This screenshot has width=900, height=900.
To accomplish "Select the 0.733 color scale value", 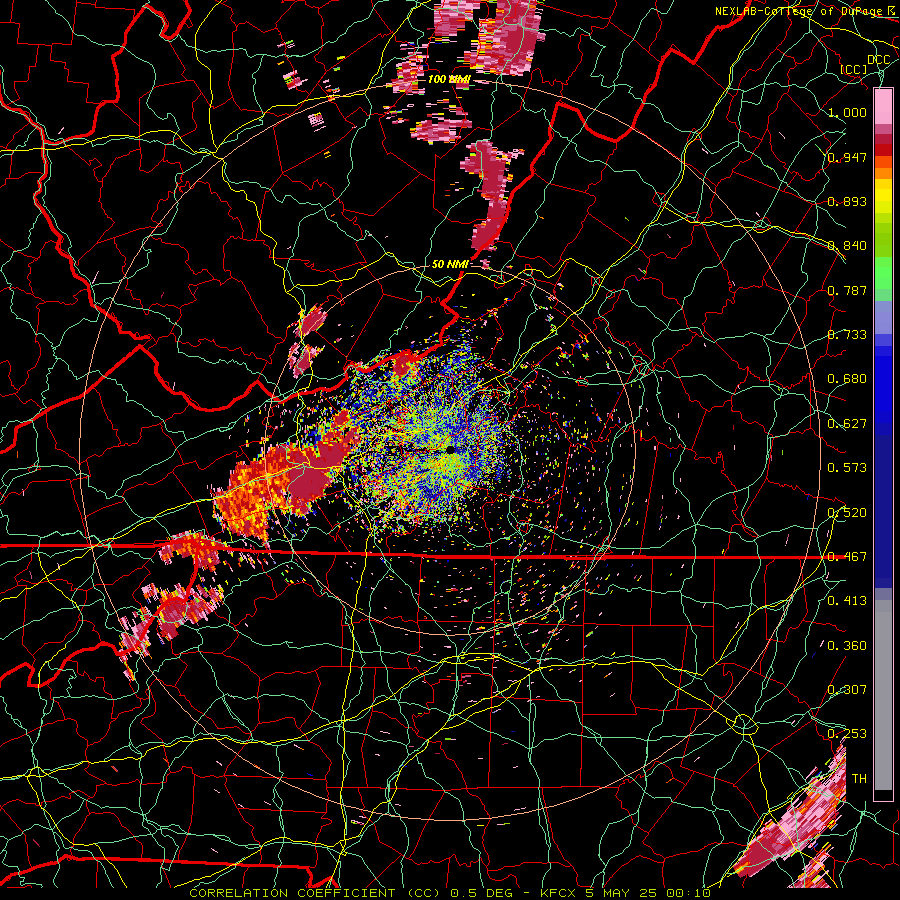I will (x=847, y=335).
